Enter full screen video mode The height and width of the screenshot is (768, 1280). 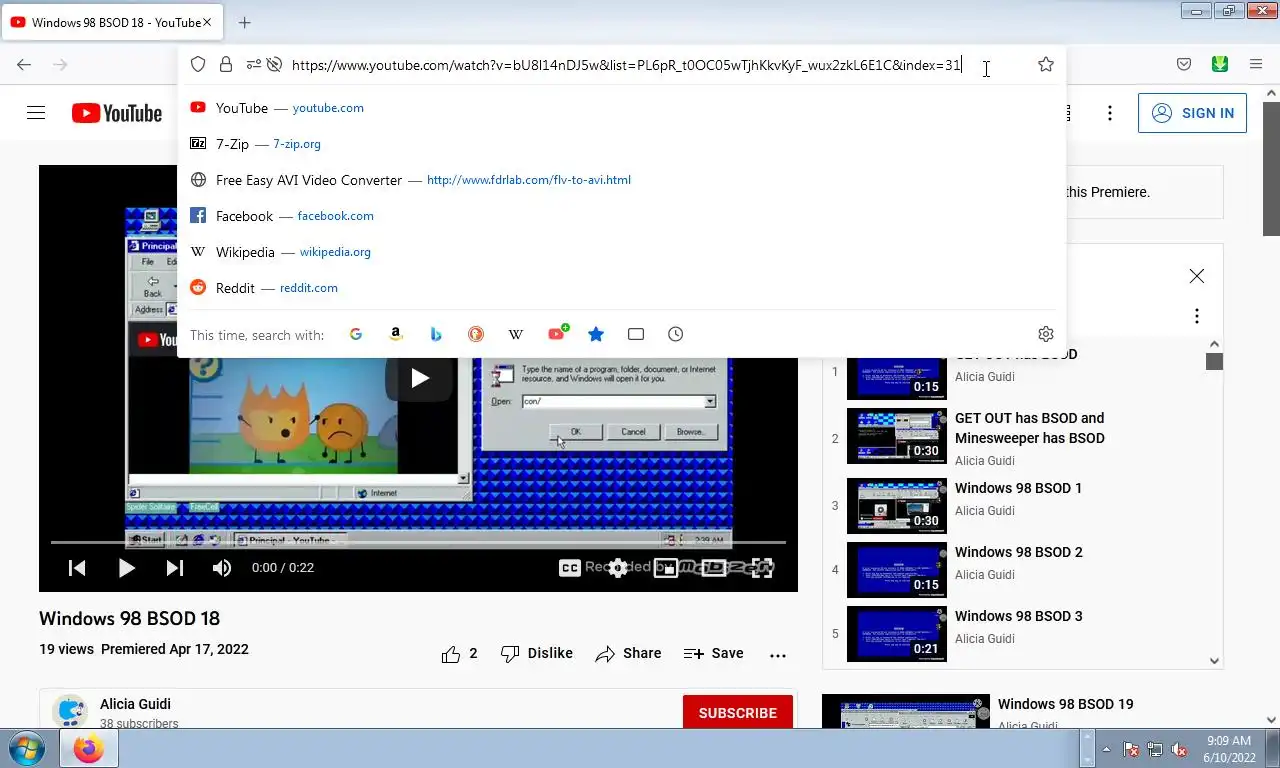click(x=762, y=568)
